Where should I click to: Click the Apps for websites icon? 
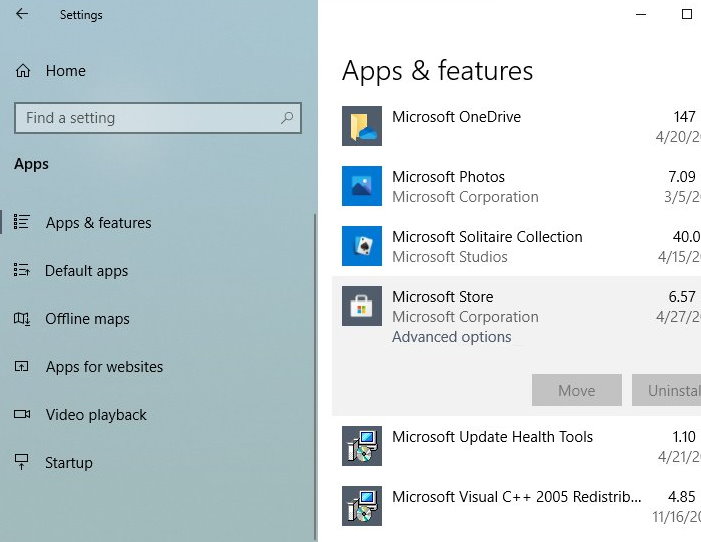pos(21,367)
